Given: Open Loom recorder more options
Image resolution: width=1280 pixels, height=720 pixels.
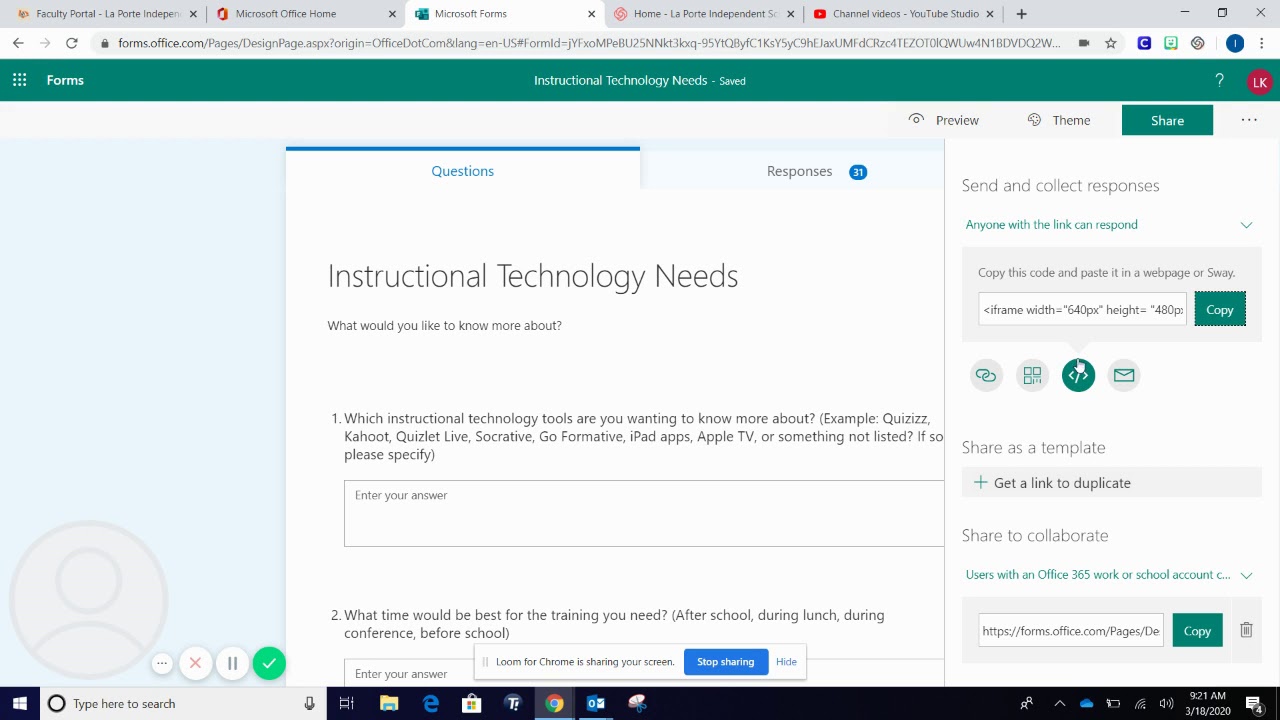Looking at the screenshot, I should pyautogui.click(x=162, y=663).
